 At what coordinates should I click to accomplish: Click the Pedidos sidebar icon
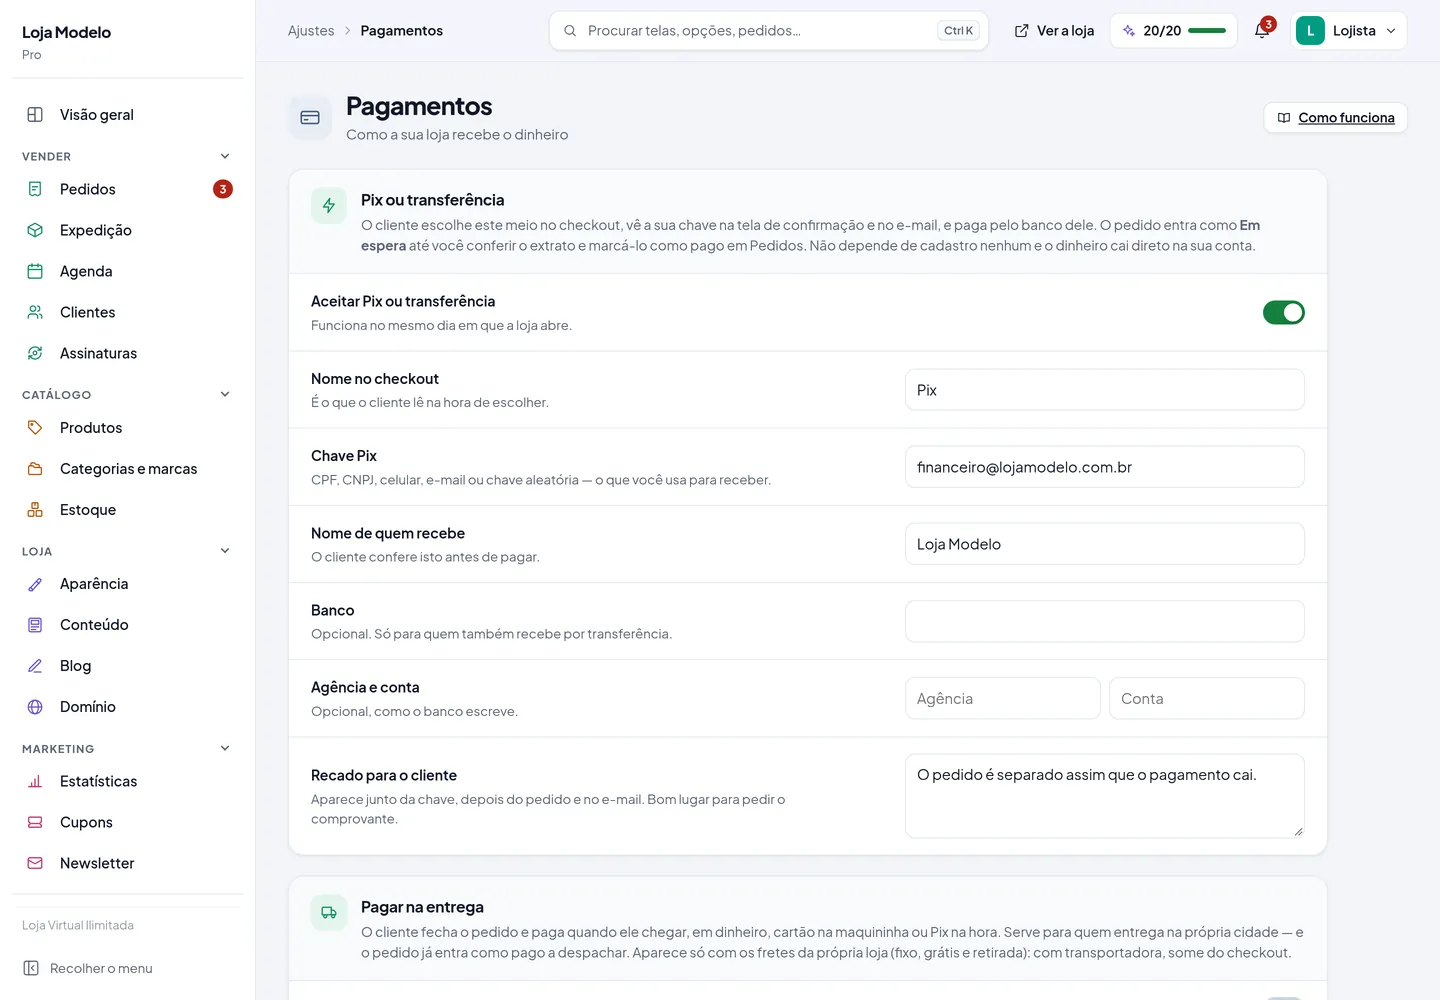pyautogui.click(x=35, y=189)
